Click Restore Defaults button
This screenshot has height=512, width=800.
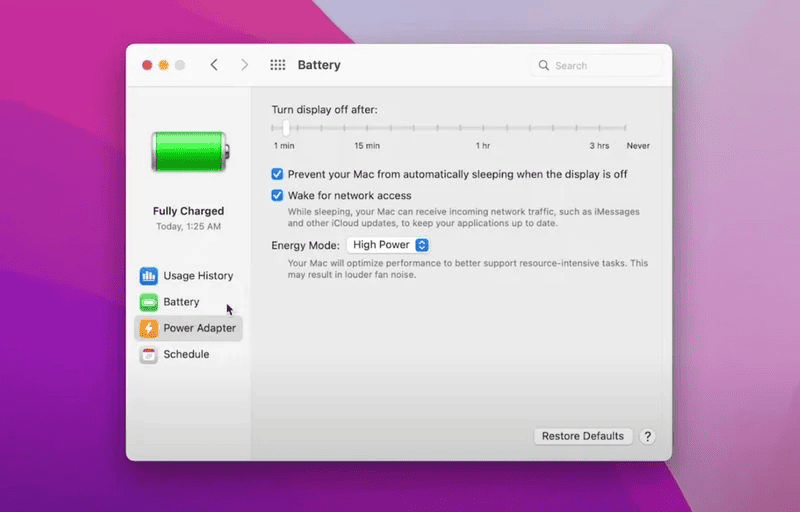(x=583, y=436)
